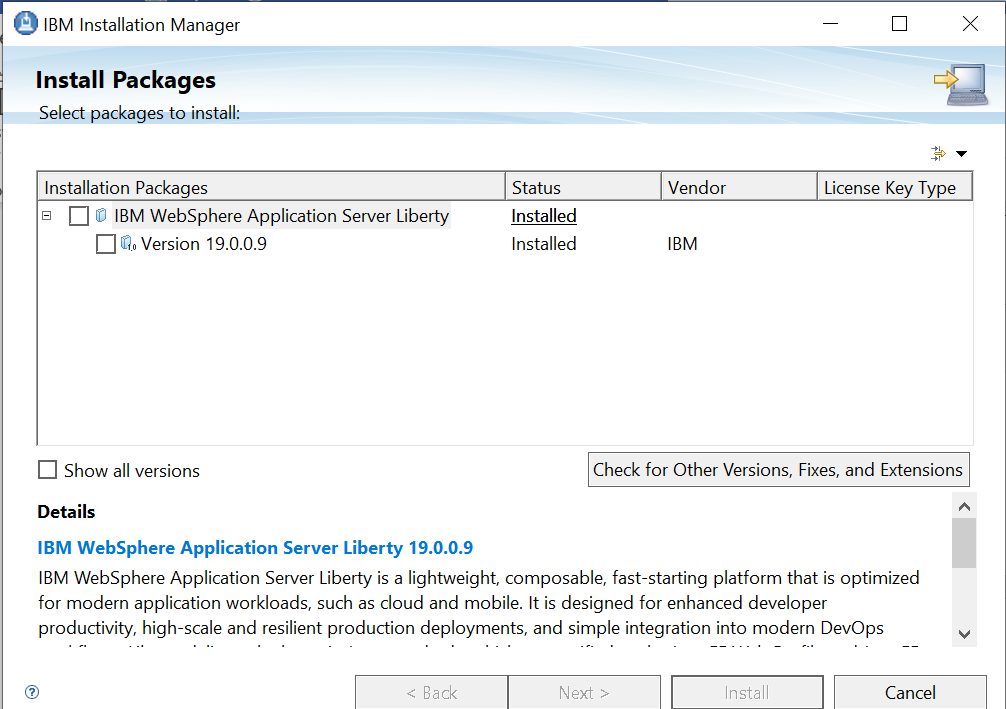Select the IBM WebSphere Application Server Liberty row text

(x=281, y=216)
